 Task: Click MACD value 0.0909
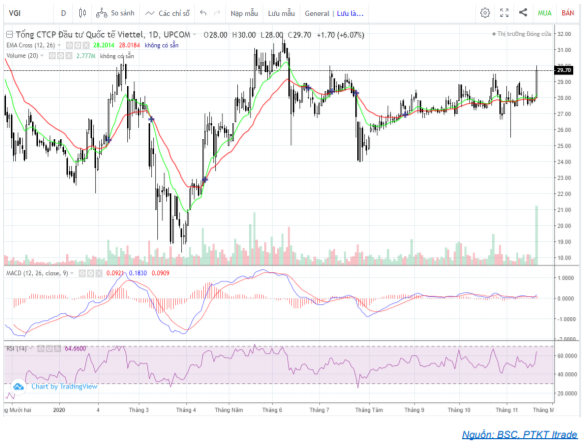160,273
